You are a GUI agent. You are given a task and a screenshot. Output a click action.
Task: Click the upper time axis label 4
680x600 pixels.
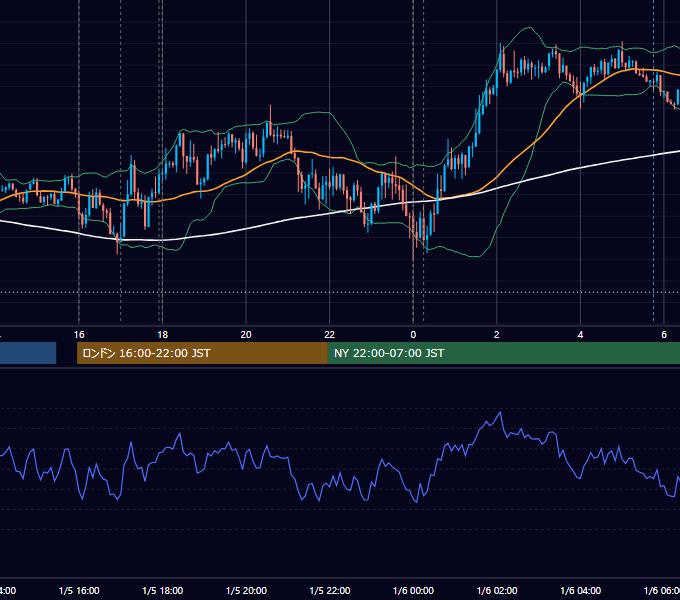click(580, 335)
